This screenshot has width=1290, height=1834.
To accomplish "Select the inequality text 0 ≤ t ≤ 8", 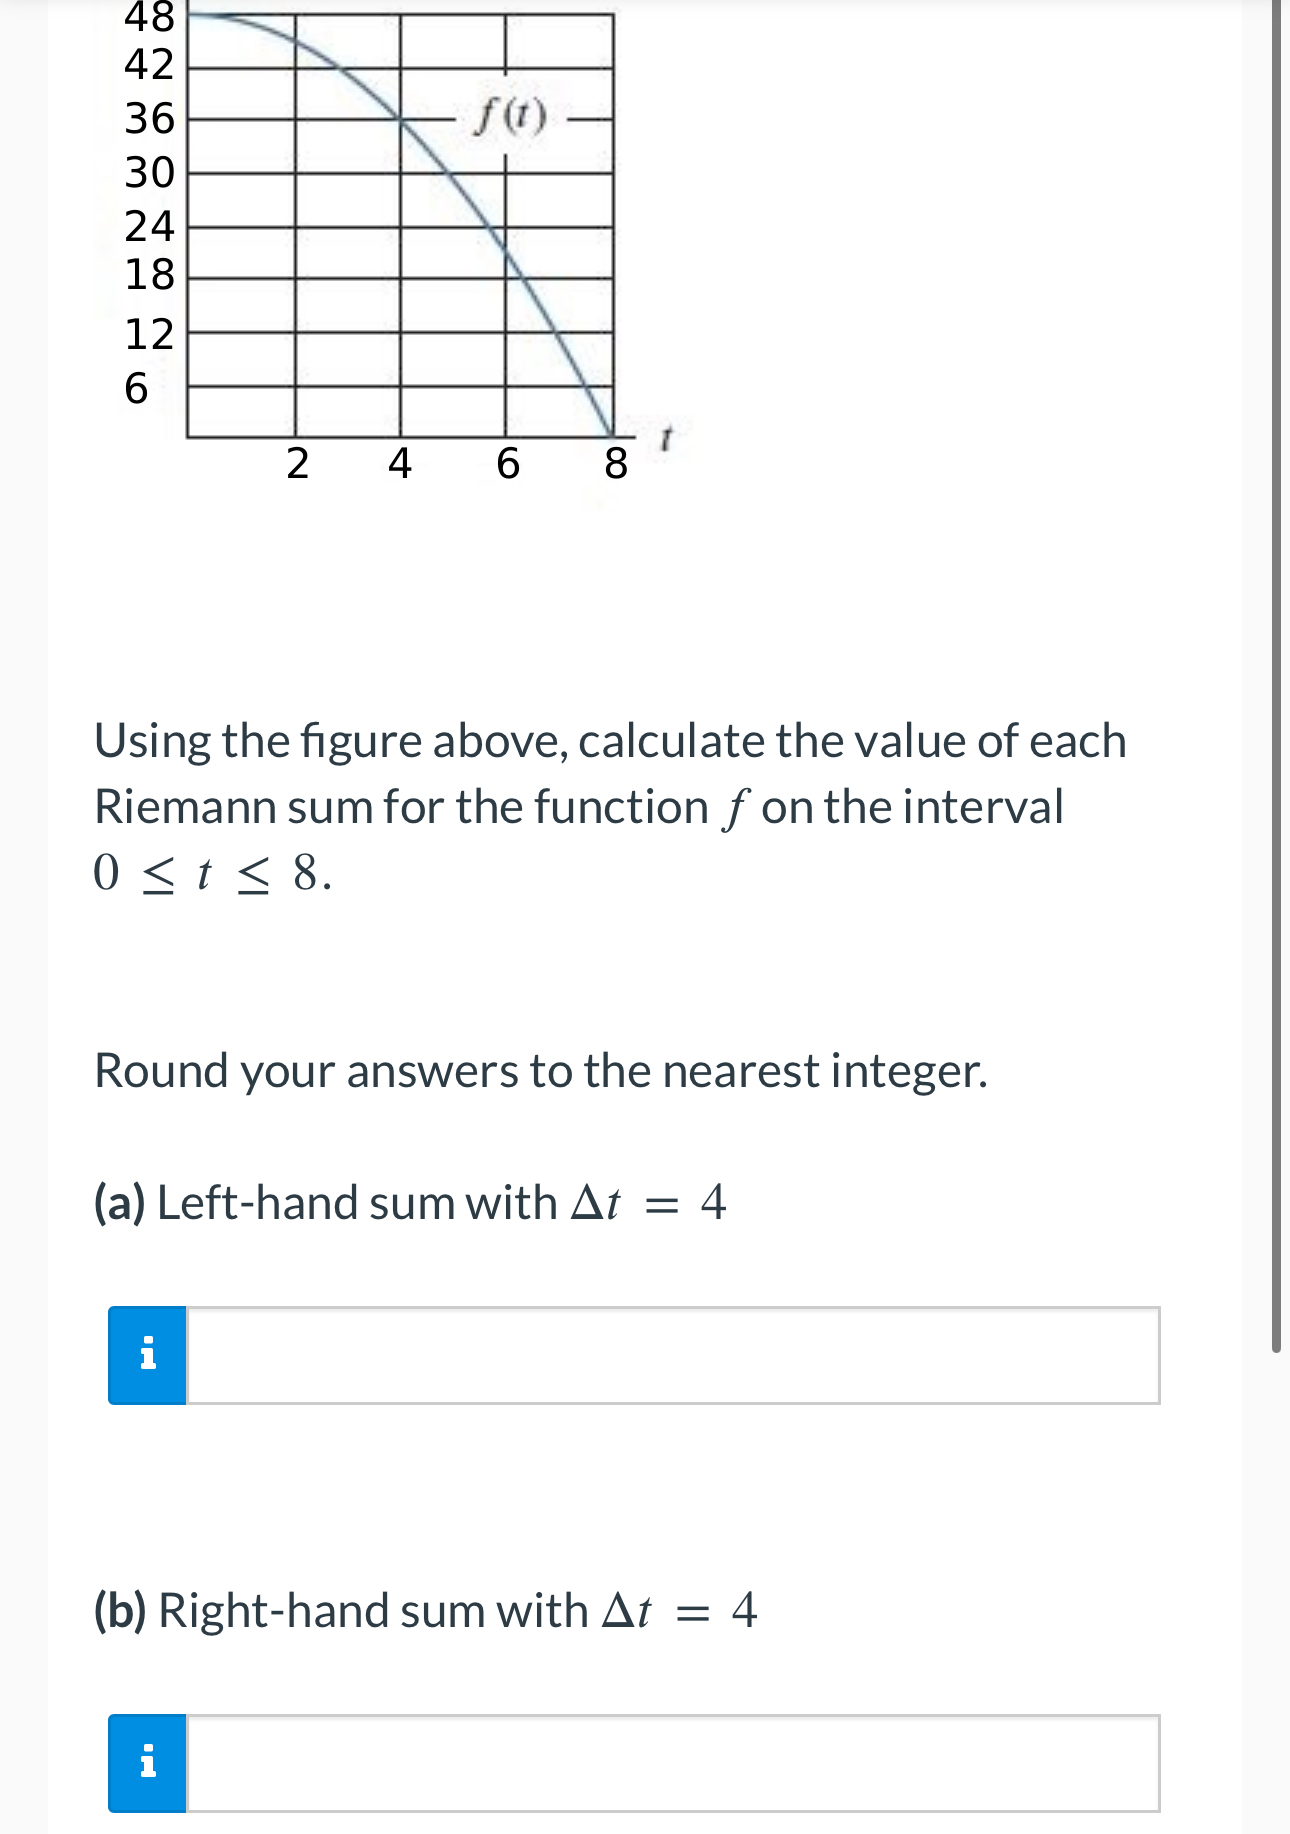I will pyautogui.click(x=208, y=871).
